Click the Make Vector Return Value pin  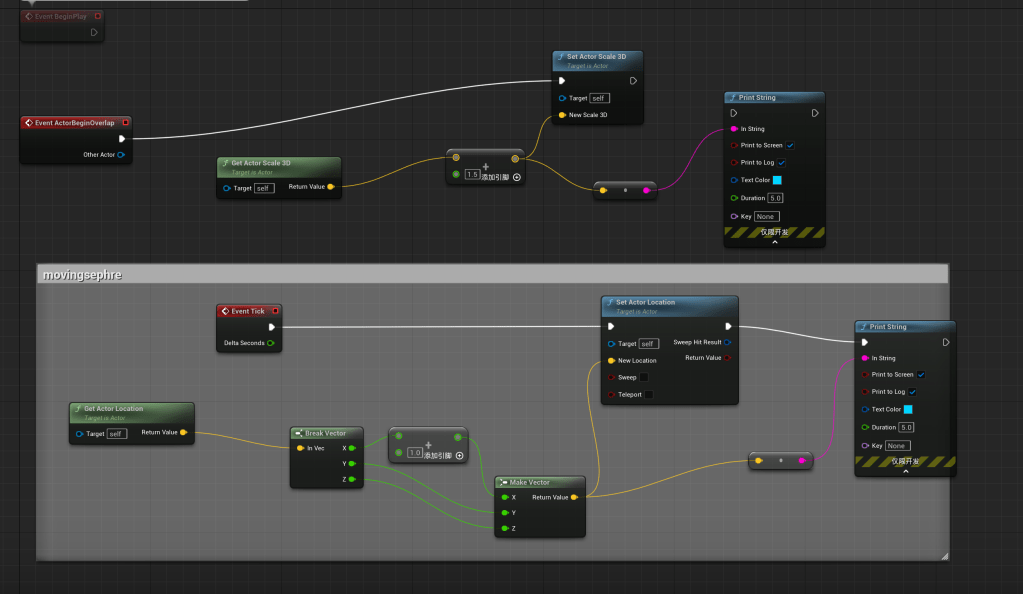[x=573, y=497]
